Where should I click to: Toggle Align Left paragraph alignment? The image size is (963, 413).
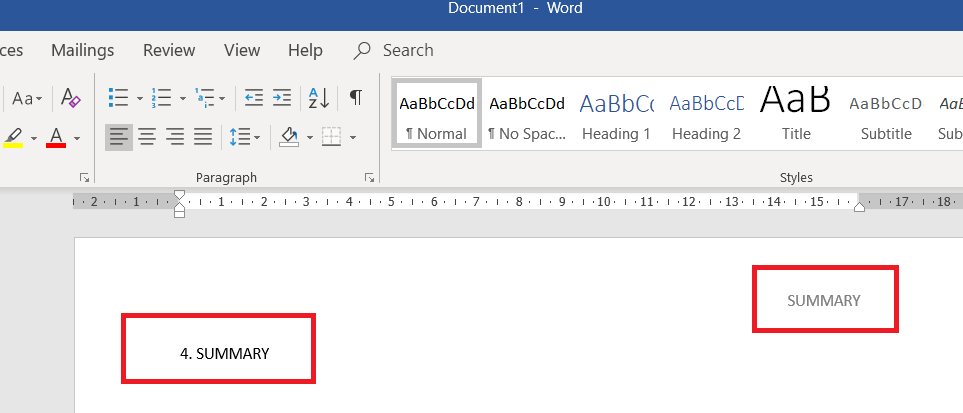(119, 136)
